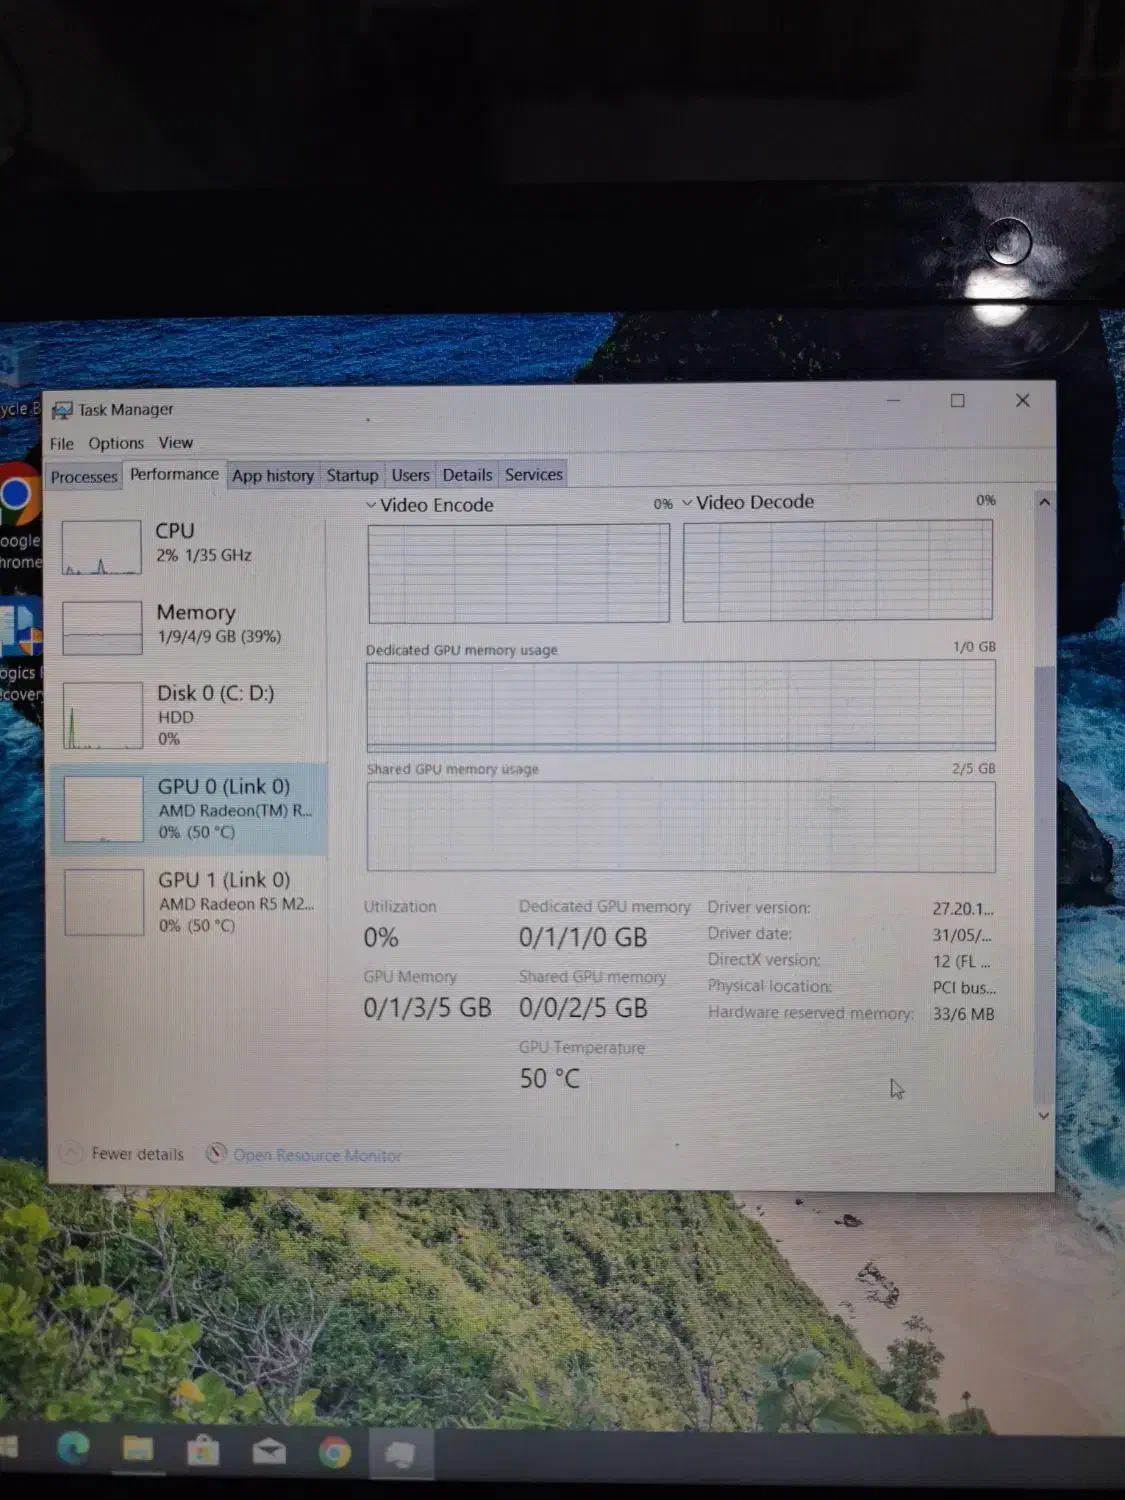The image size is (1125, 1500).
Task: Close the Task Manager window
Action: point(1022,400)
